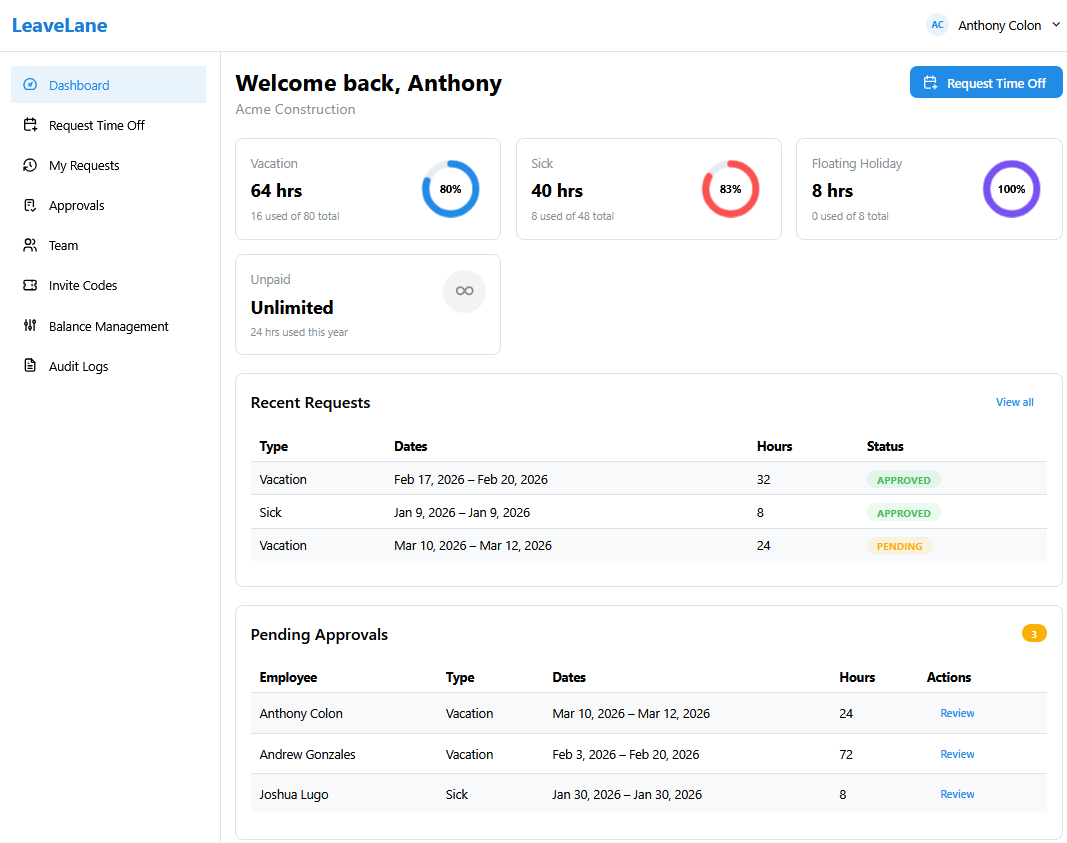Click the Actions column header

[949, 678]
